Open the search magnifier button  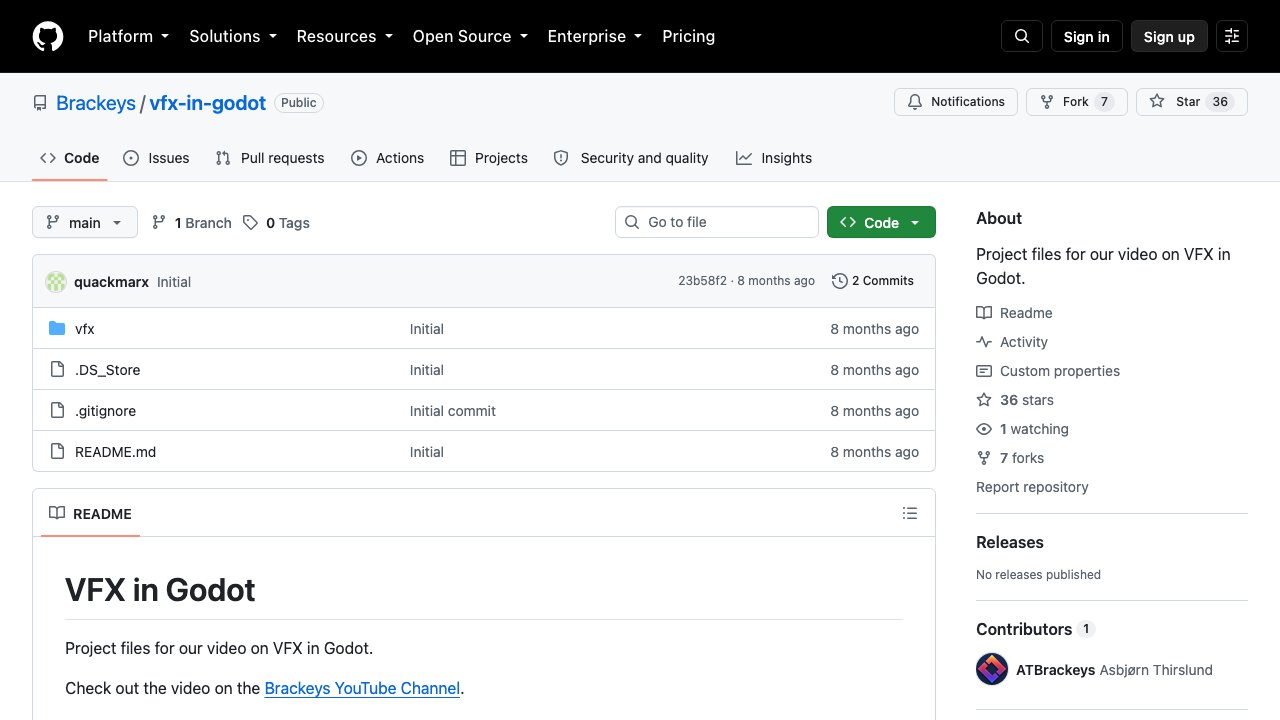[1022, 36]
